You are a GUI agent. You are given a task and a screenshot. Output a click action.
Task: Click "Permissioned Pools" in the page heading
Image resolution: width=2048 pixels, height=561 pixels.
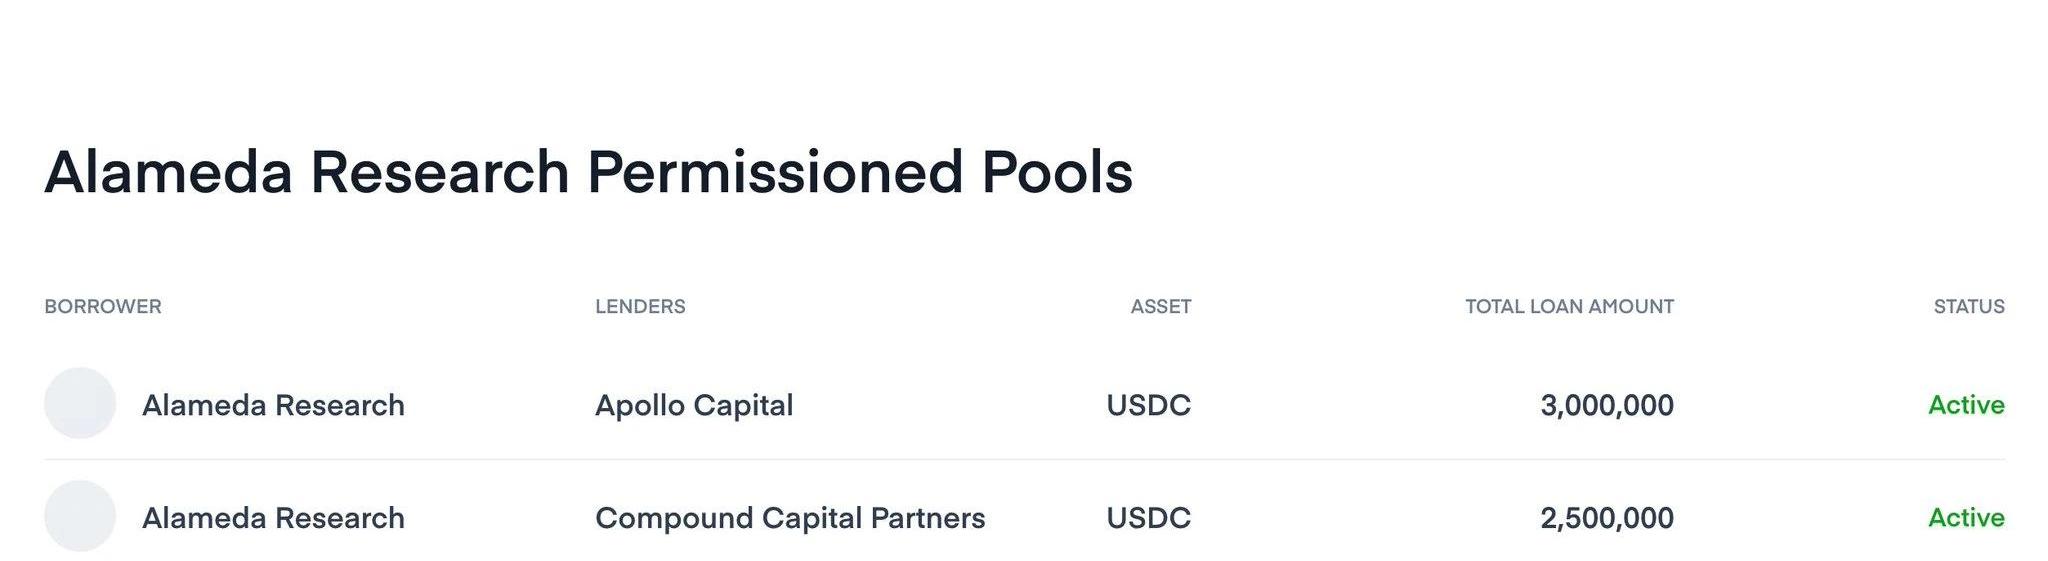pyautogui.click(x=859, y=172)
